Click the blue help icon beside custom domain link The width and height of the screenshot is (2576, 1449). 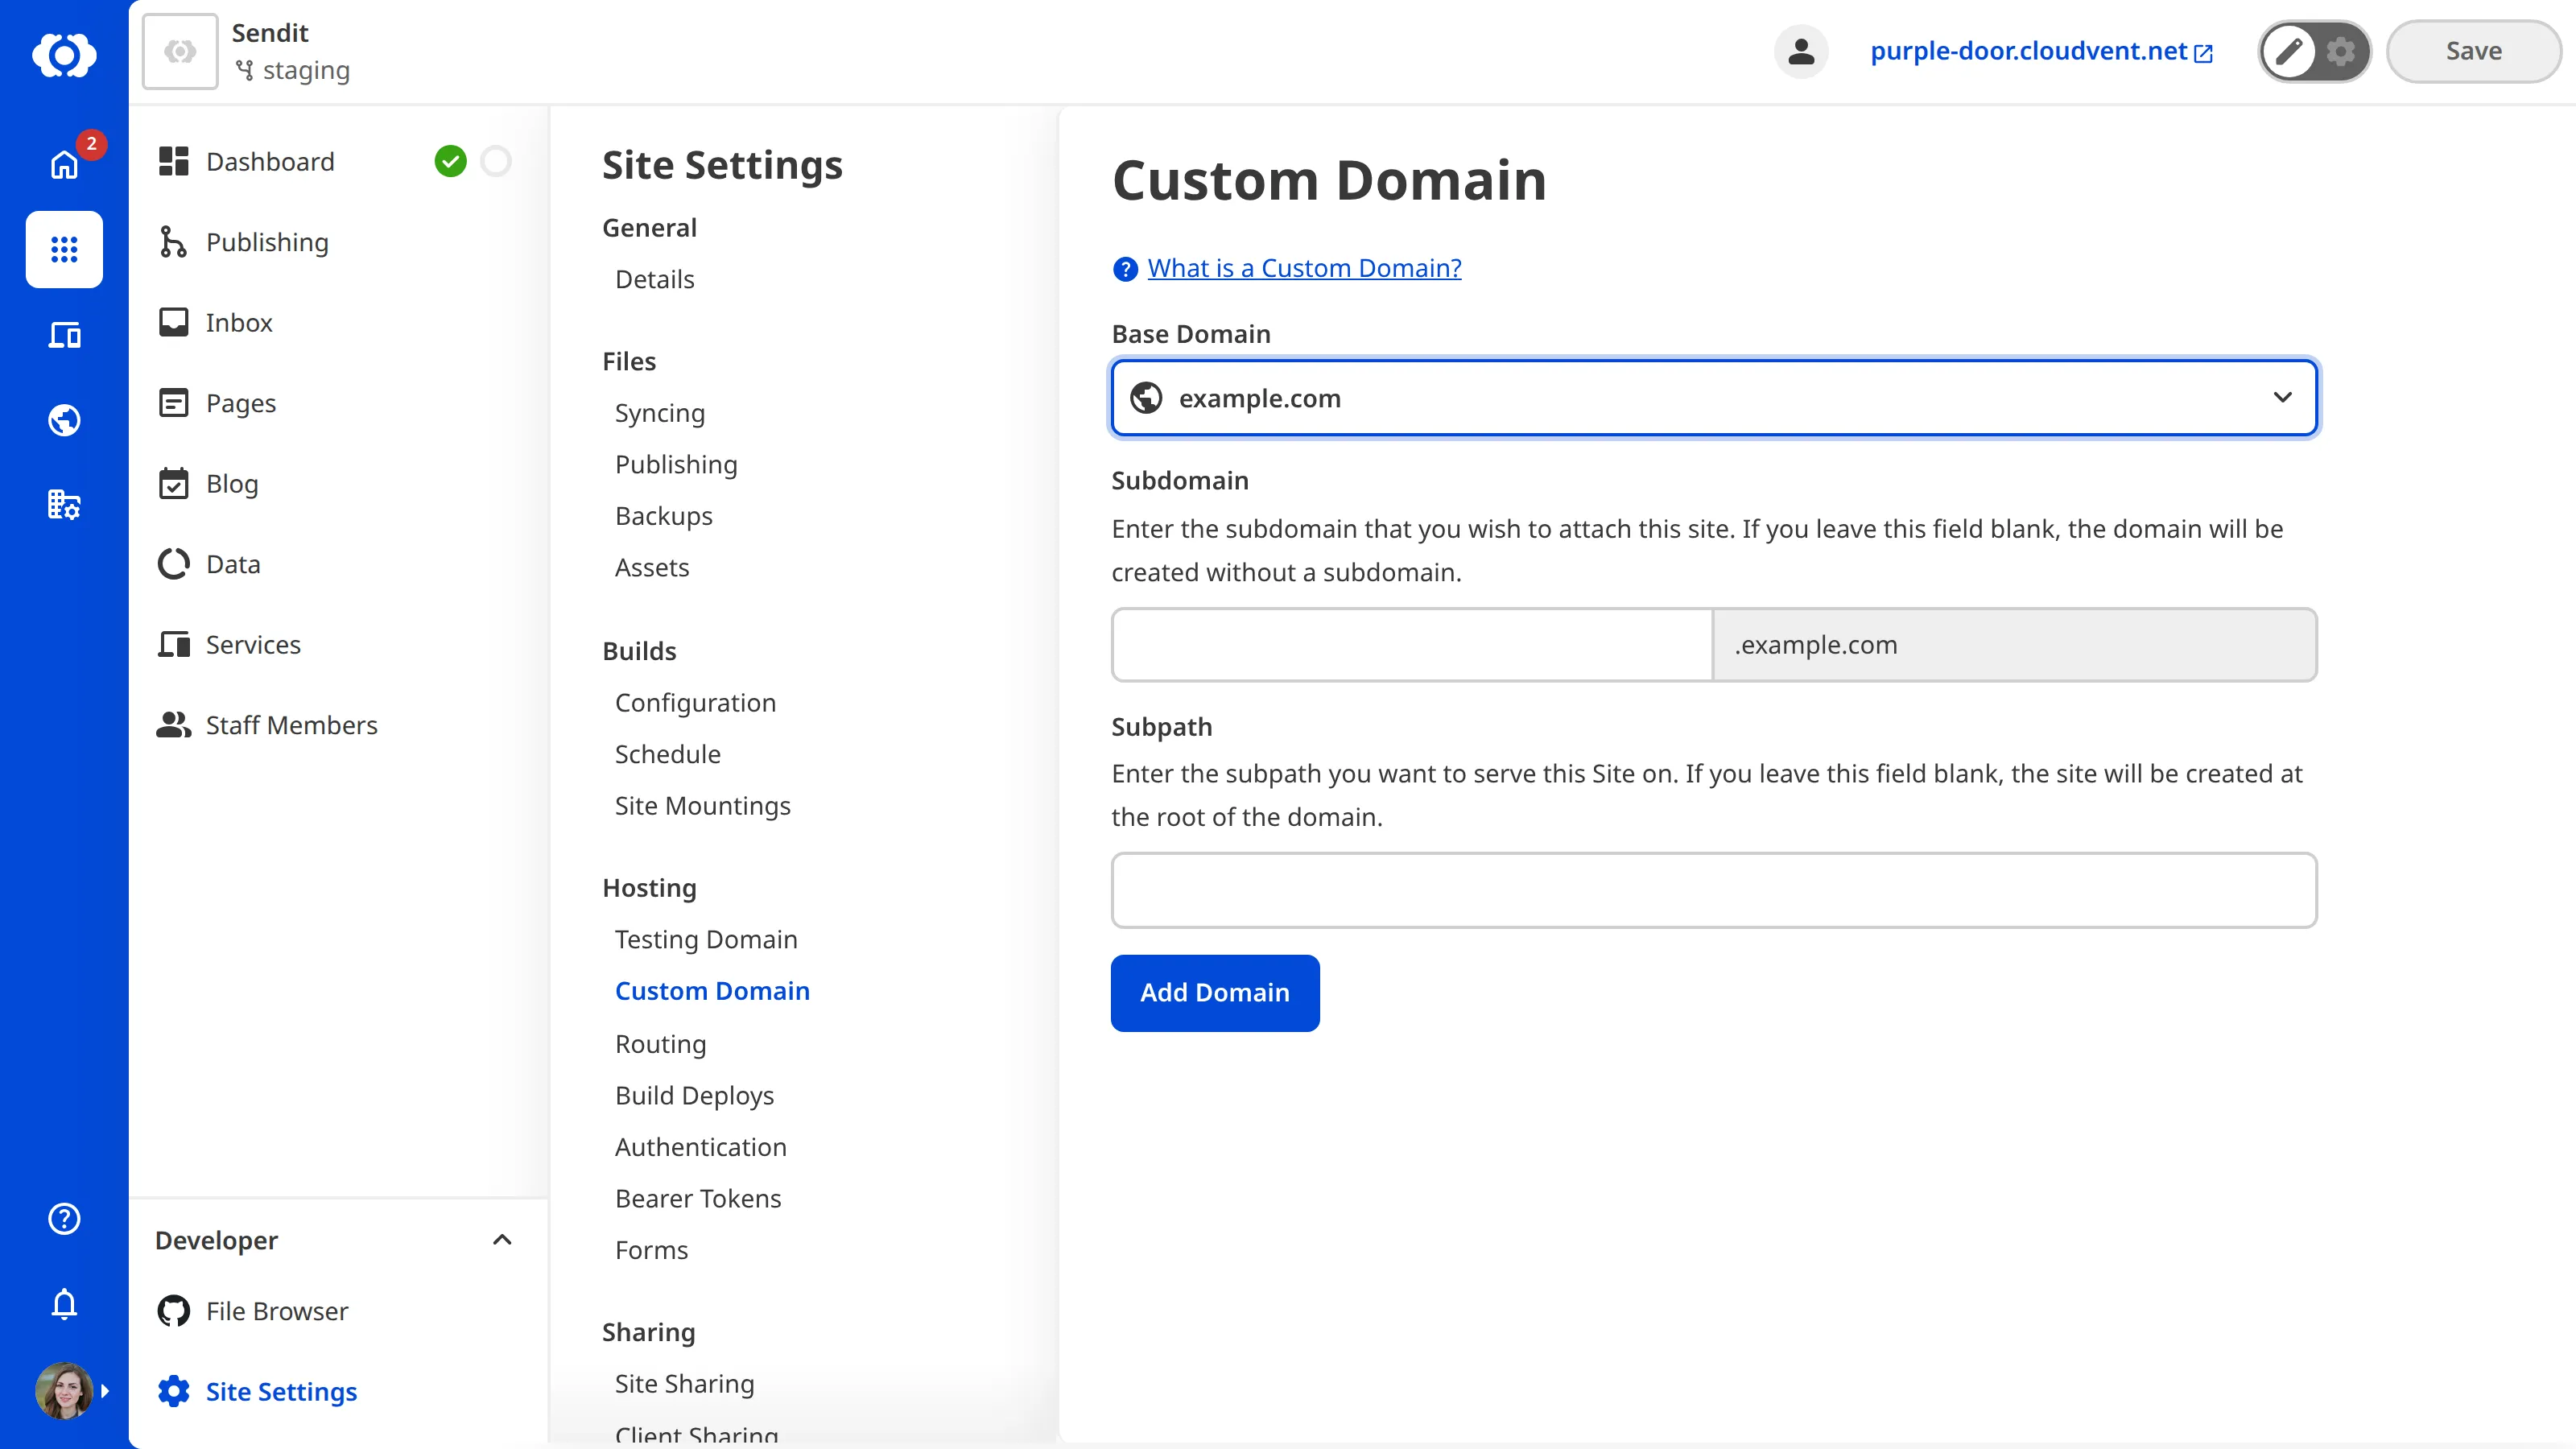[1125, 269]
